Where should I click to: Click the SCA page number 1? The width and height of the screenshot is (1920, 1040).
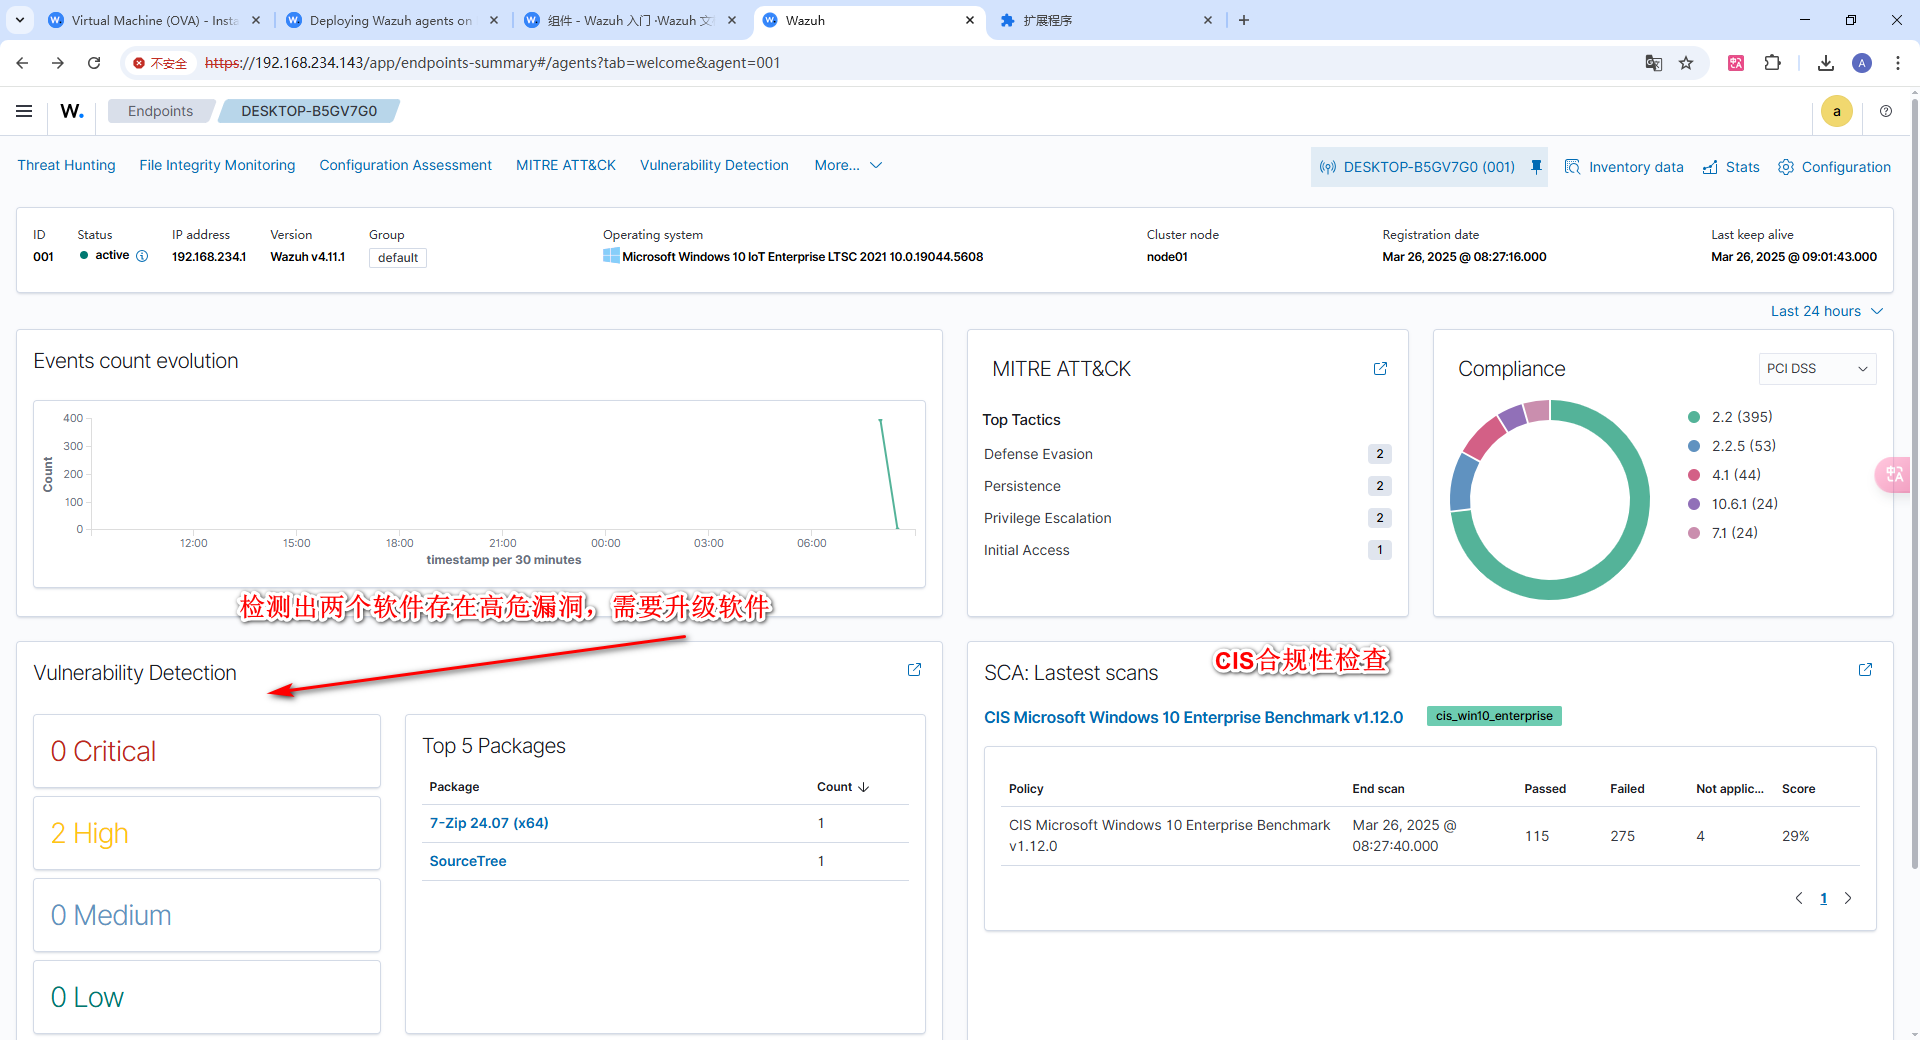pyautogui.click(x=1823, y=898)
